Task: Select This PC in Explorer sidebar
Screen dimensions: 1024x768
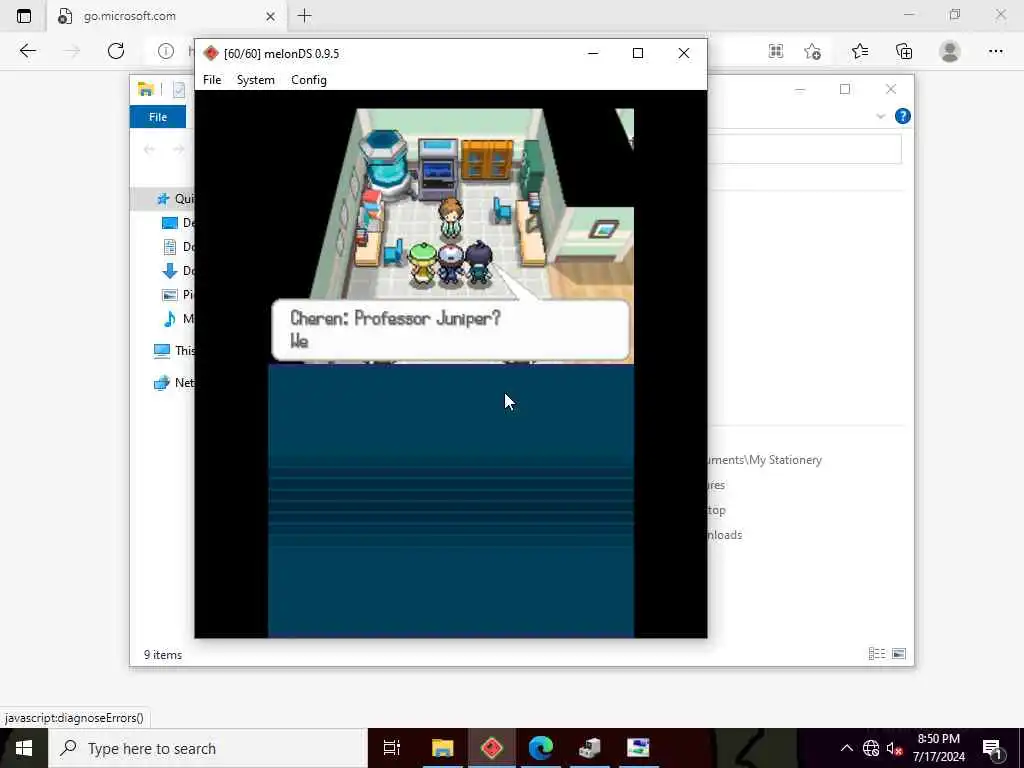Action: (x=174, y=351)
